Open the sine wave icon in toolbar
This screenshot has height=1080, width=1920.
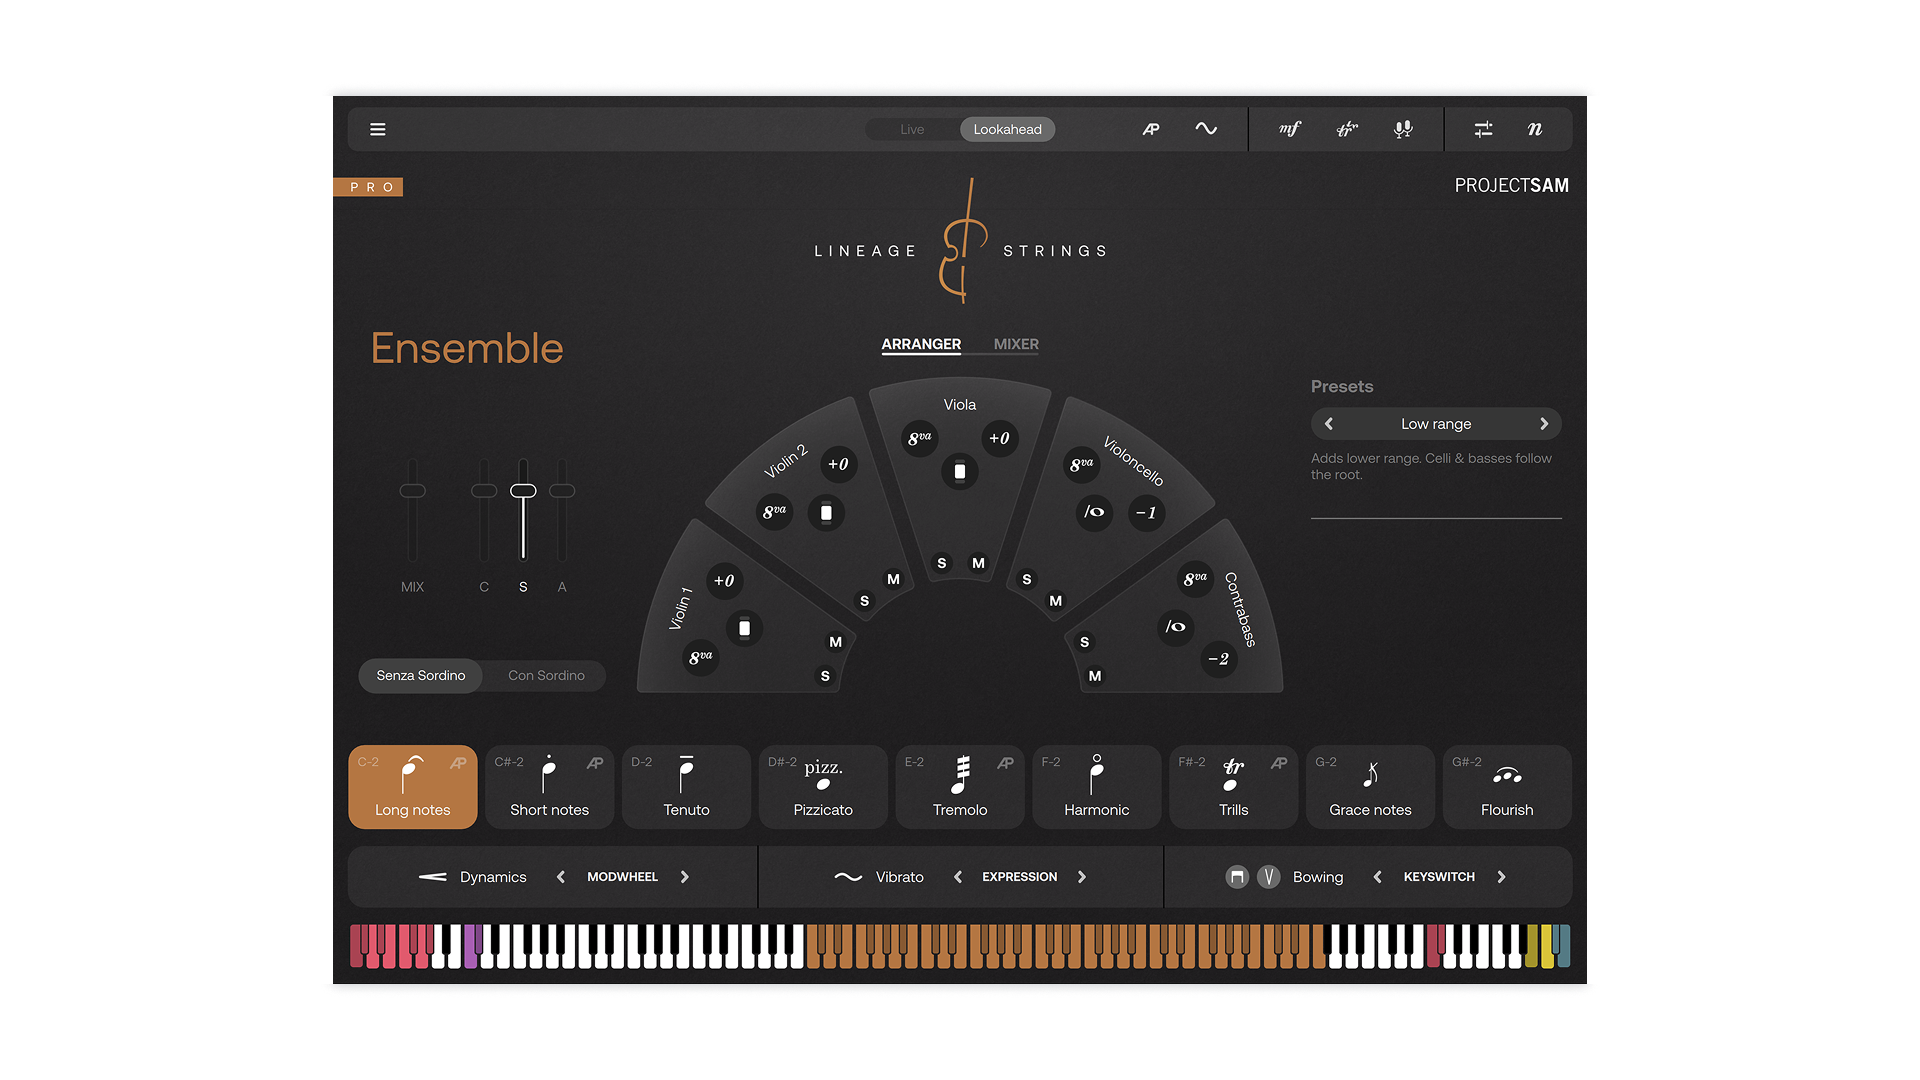[1206, 129]
